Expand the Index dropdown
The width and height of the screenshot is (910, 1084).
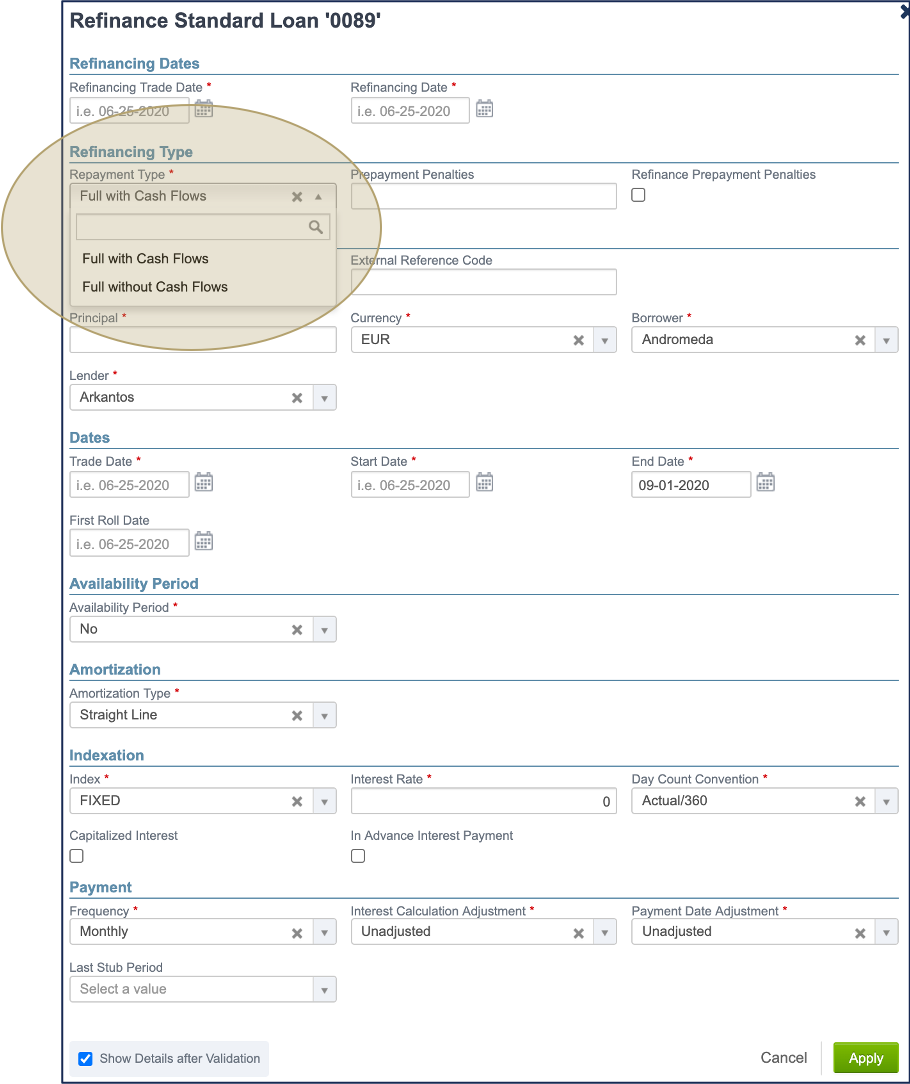pyautogui.click(x=324, y=801)
